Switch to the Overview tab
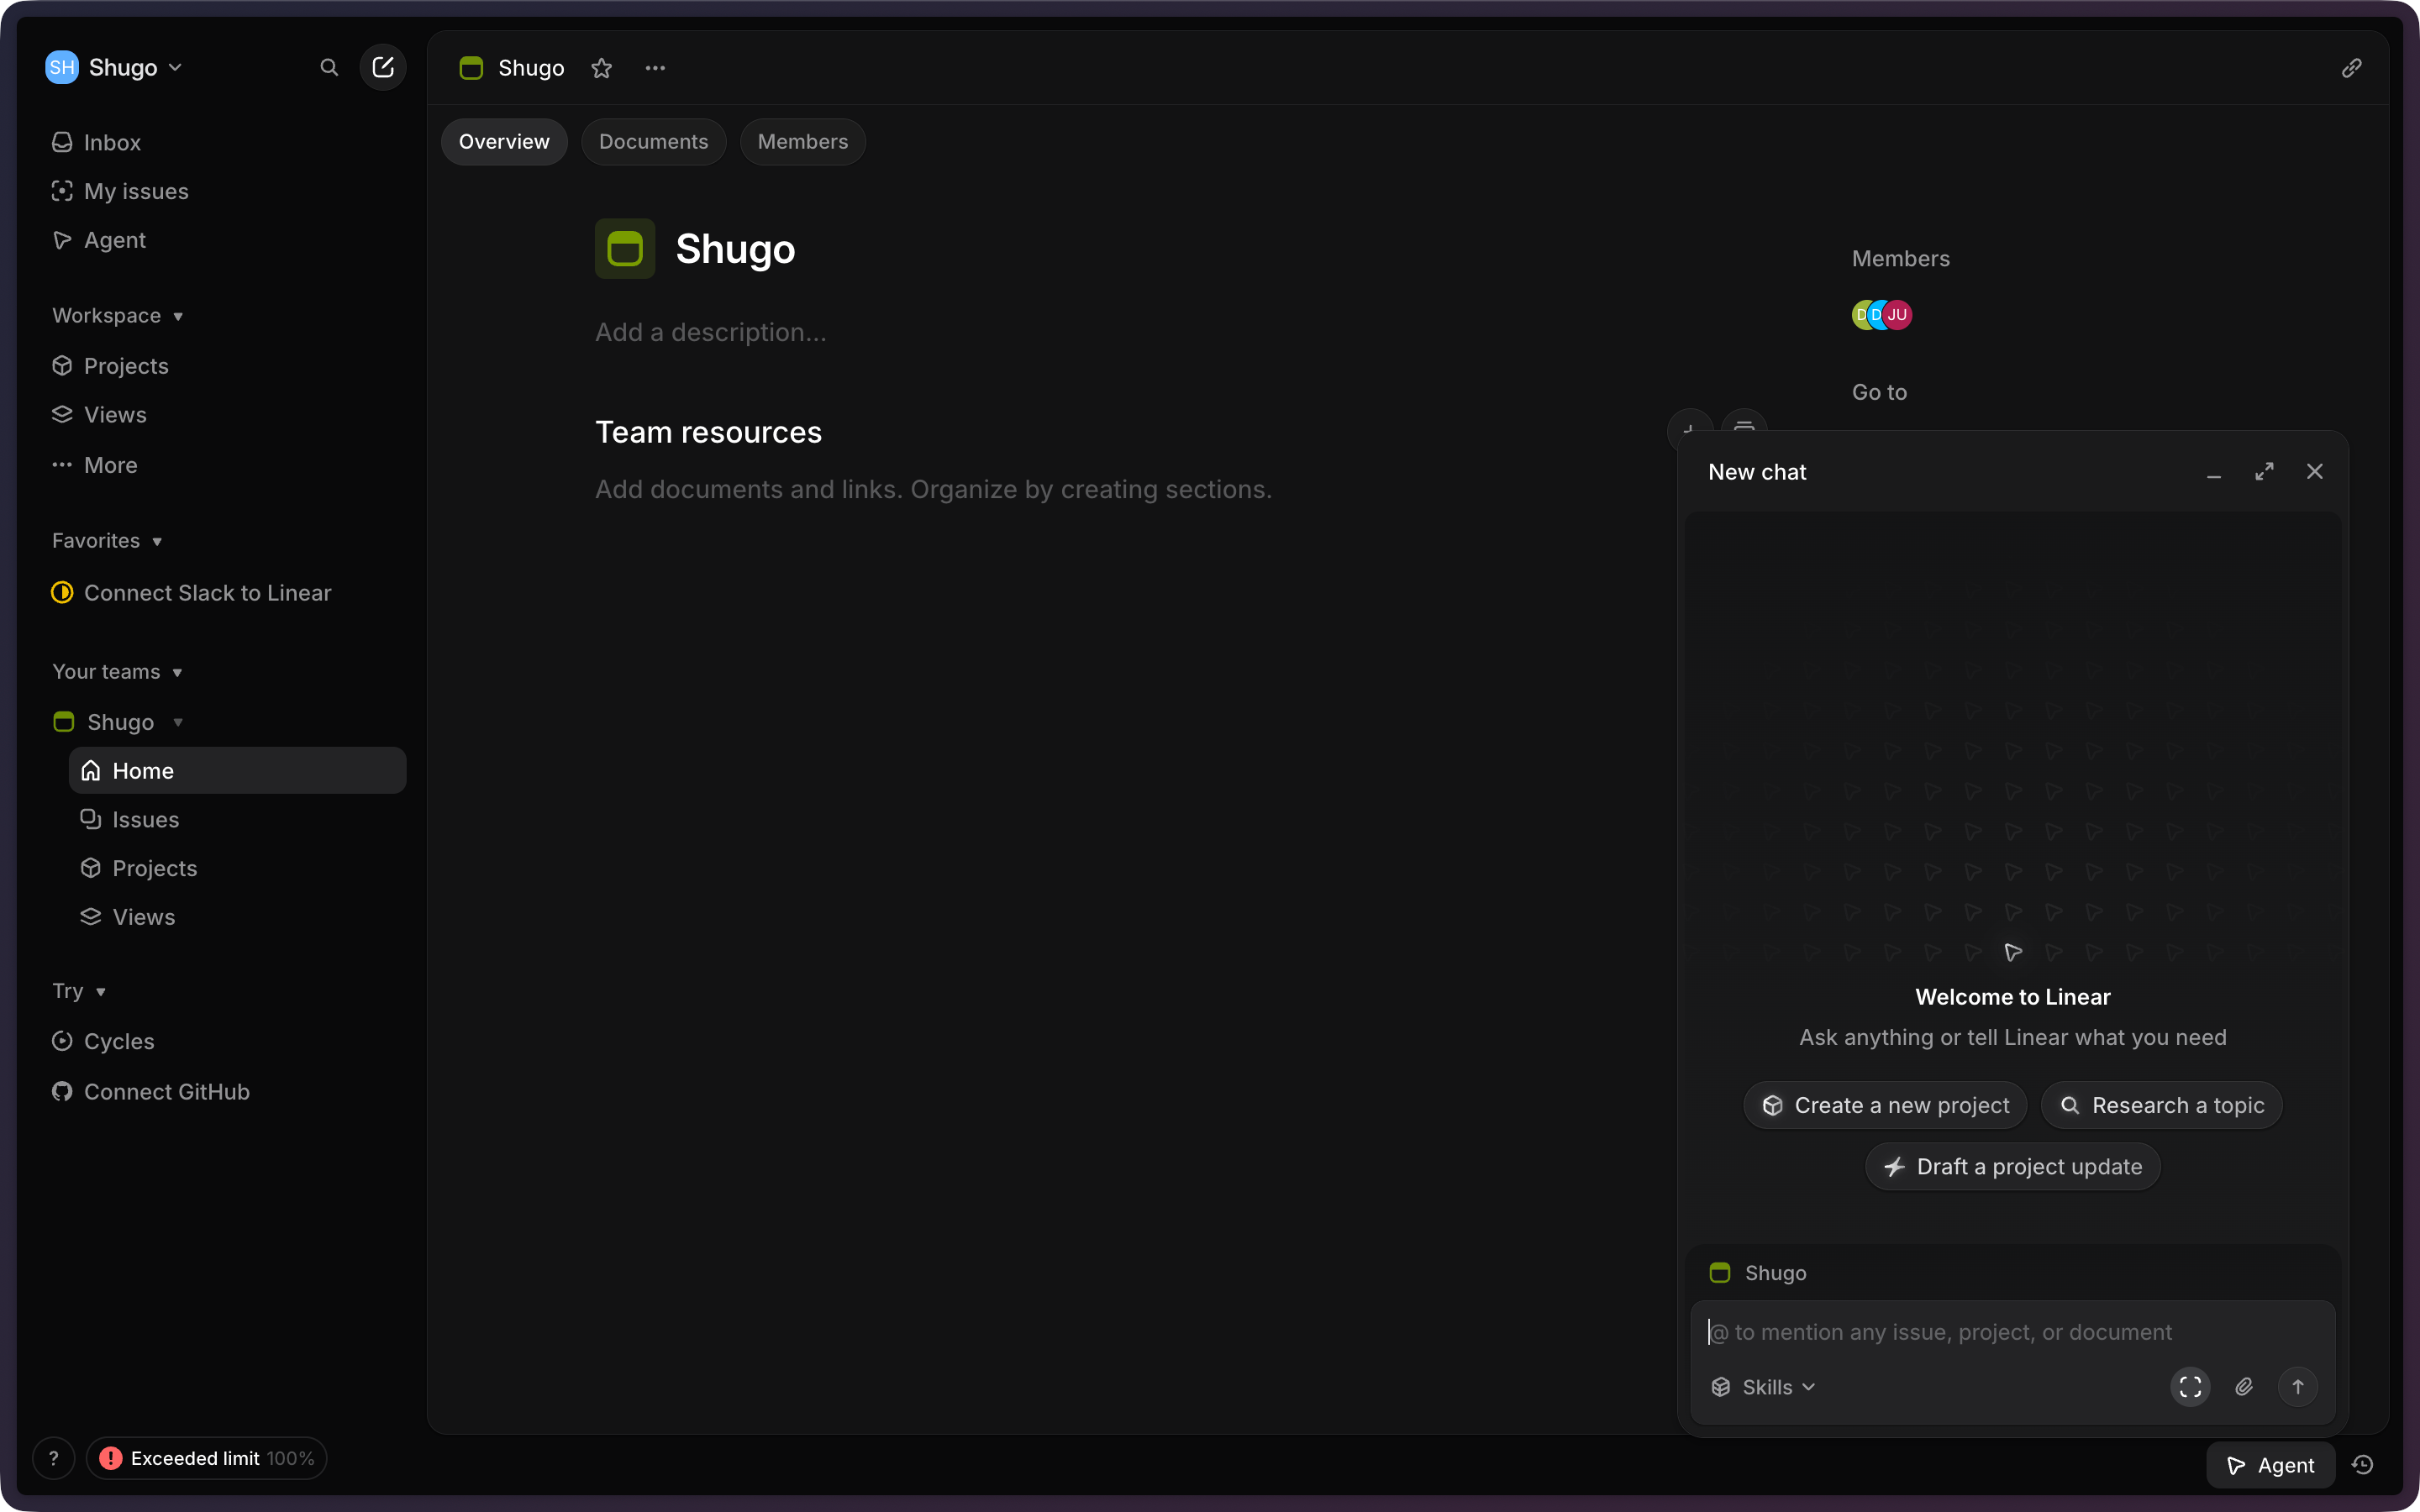Viewport: 2420px width, 1512px height. (504, 141)
